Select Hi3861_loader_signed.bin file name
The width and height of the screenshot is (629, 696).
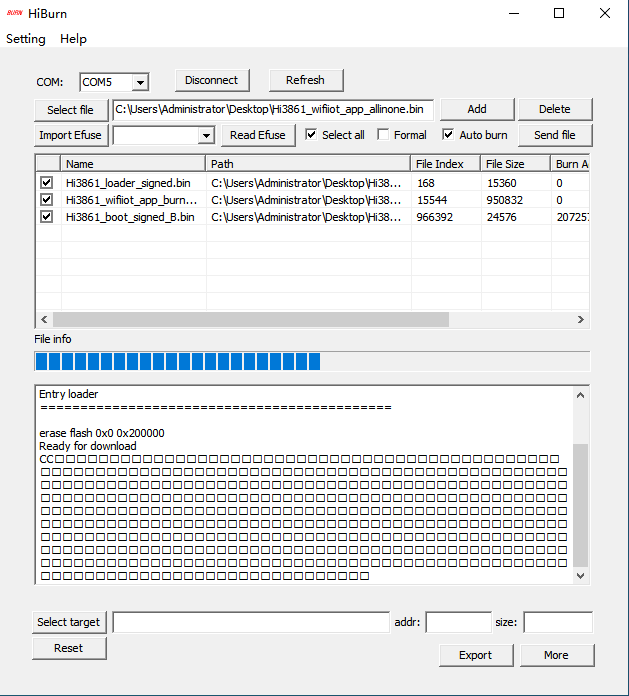pyautogui.click(x=128, y=183)
